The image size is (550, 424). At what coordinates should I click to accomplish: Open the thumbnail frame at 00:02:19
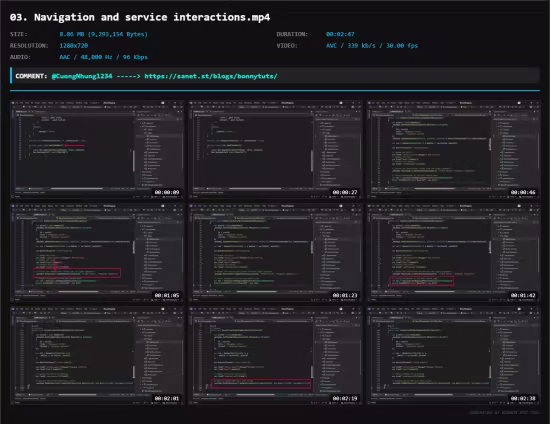pos(275,356)
